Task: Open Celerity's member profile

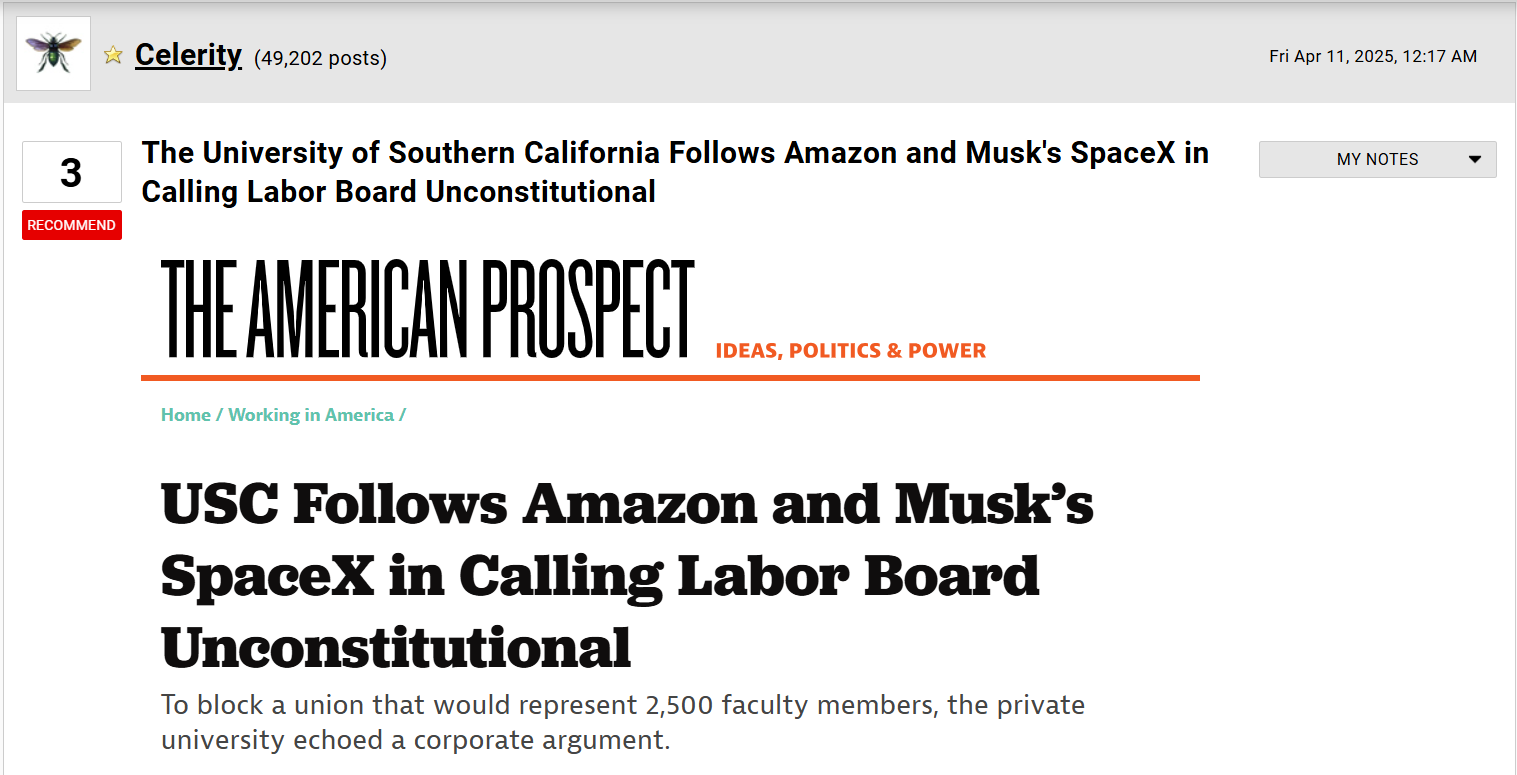Action: coord(188,56)
